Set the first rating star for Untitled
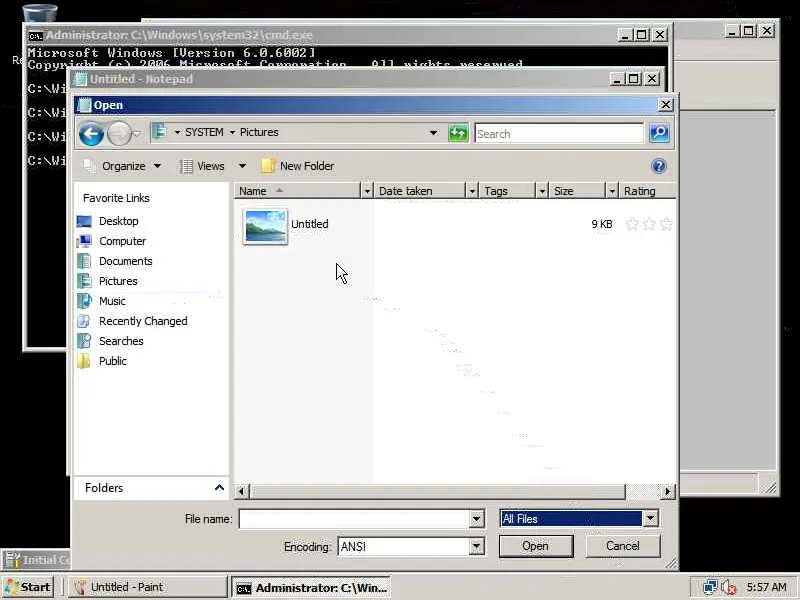The height and width of the screenshot is (600, 800). pos(632,223)
